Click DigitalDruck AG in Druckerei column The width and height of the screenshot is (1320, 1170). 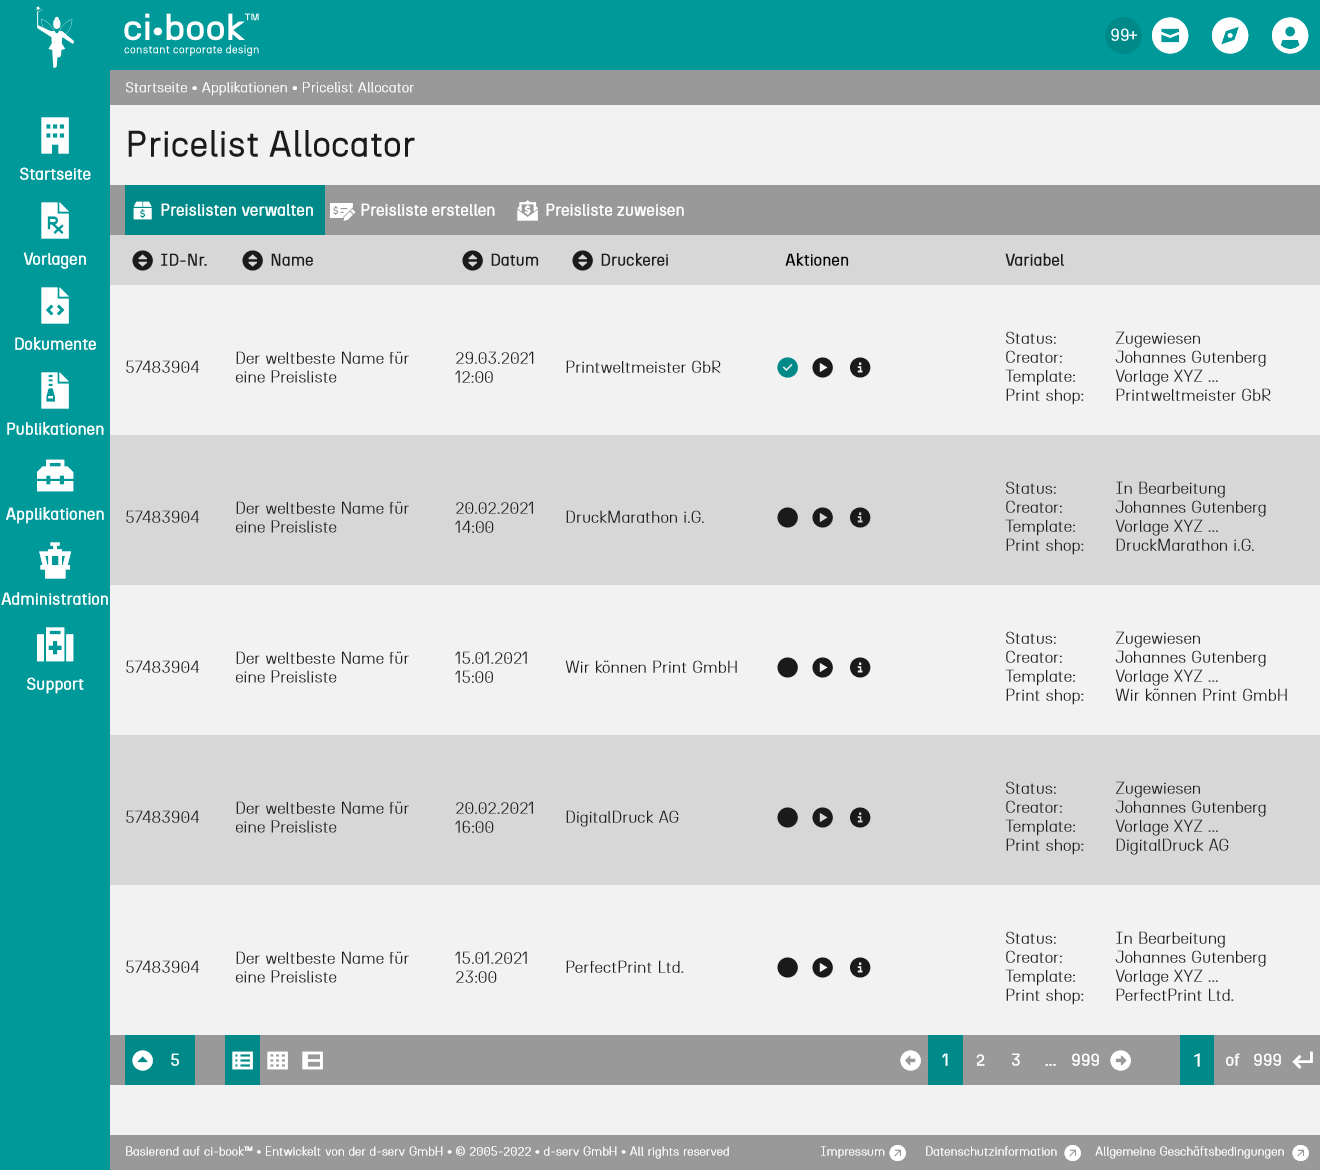622,817
